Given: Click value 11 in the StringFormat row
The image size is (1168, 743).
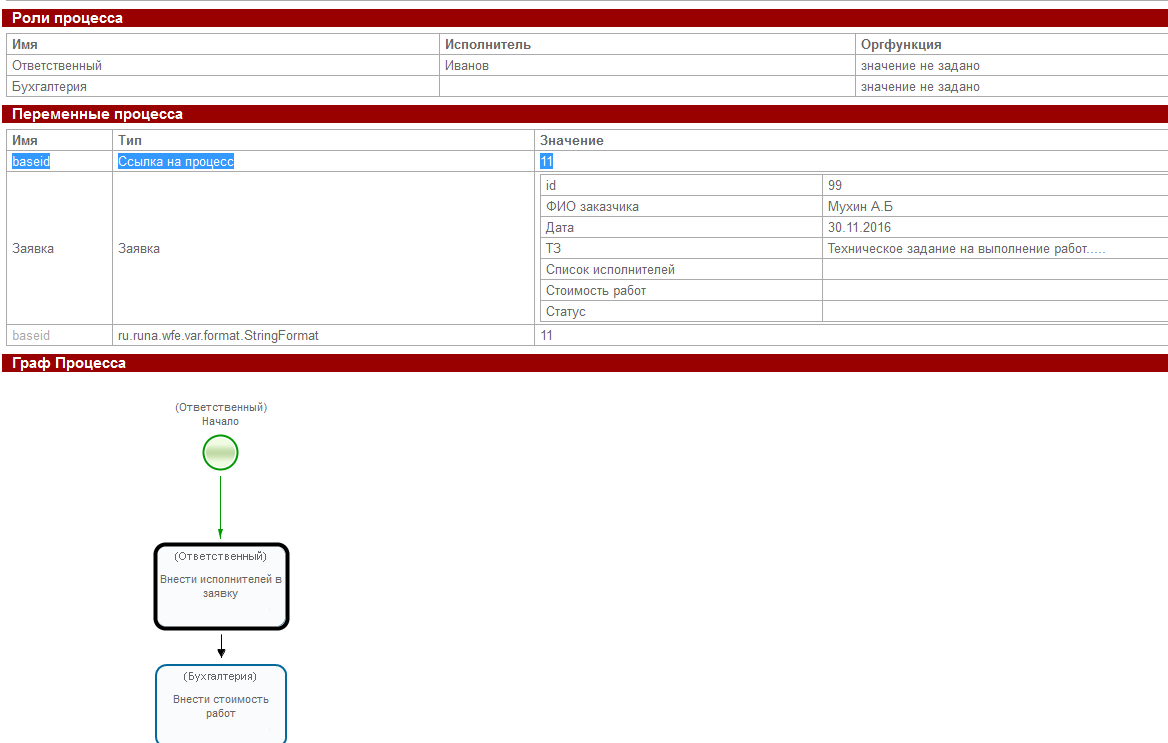Looking at the screenshot, I should tap(547, 335).
